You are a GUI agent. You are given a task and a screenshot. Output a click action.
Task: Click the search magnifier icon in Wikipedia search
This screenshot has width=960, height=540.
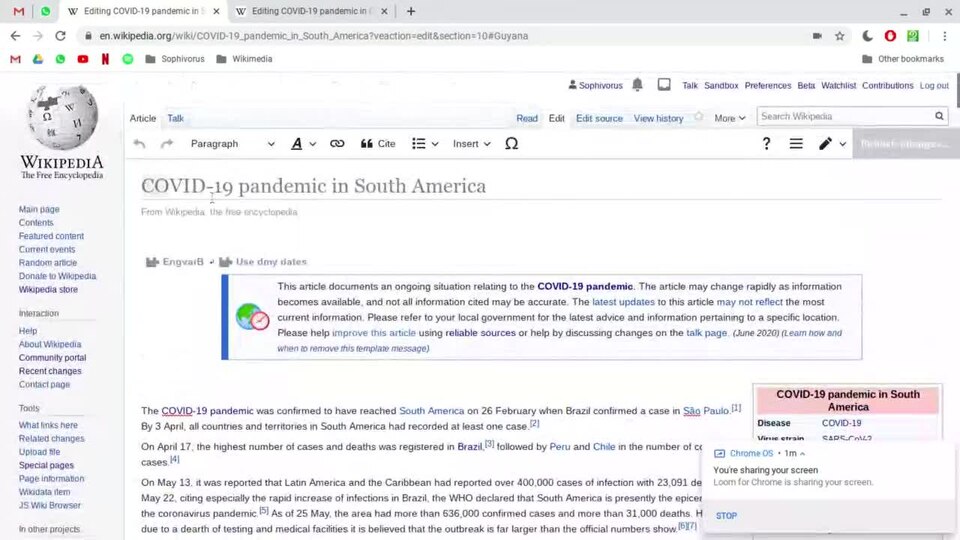coord(939,117)
